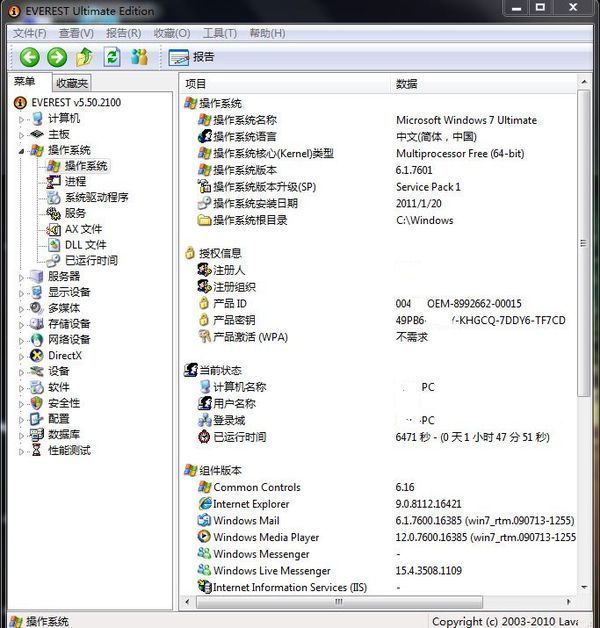
Task: Expand the 多媒体 tree node
Action: click(x=21, y=309)
